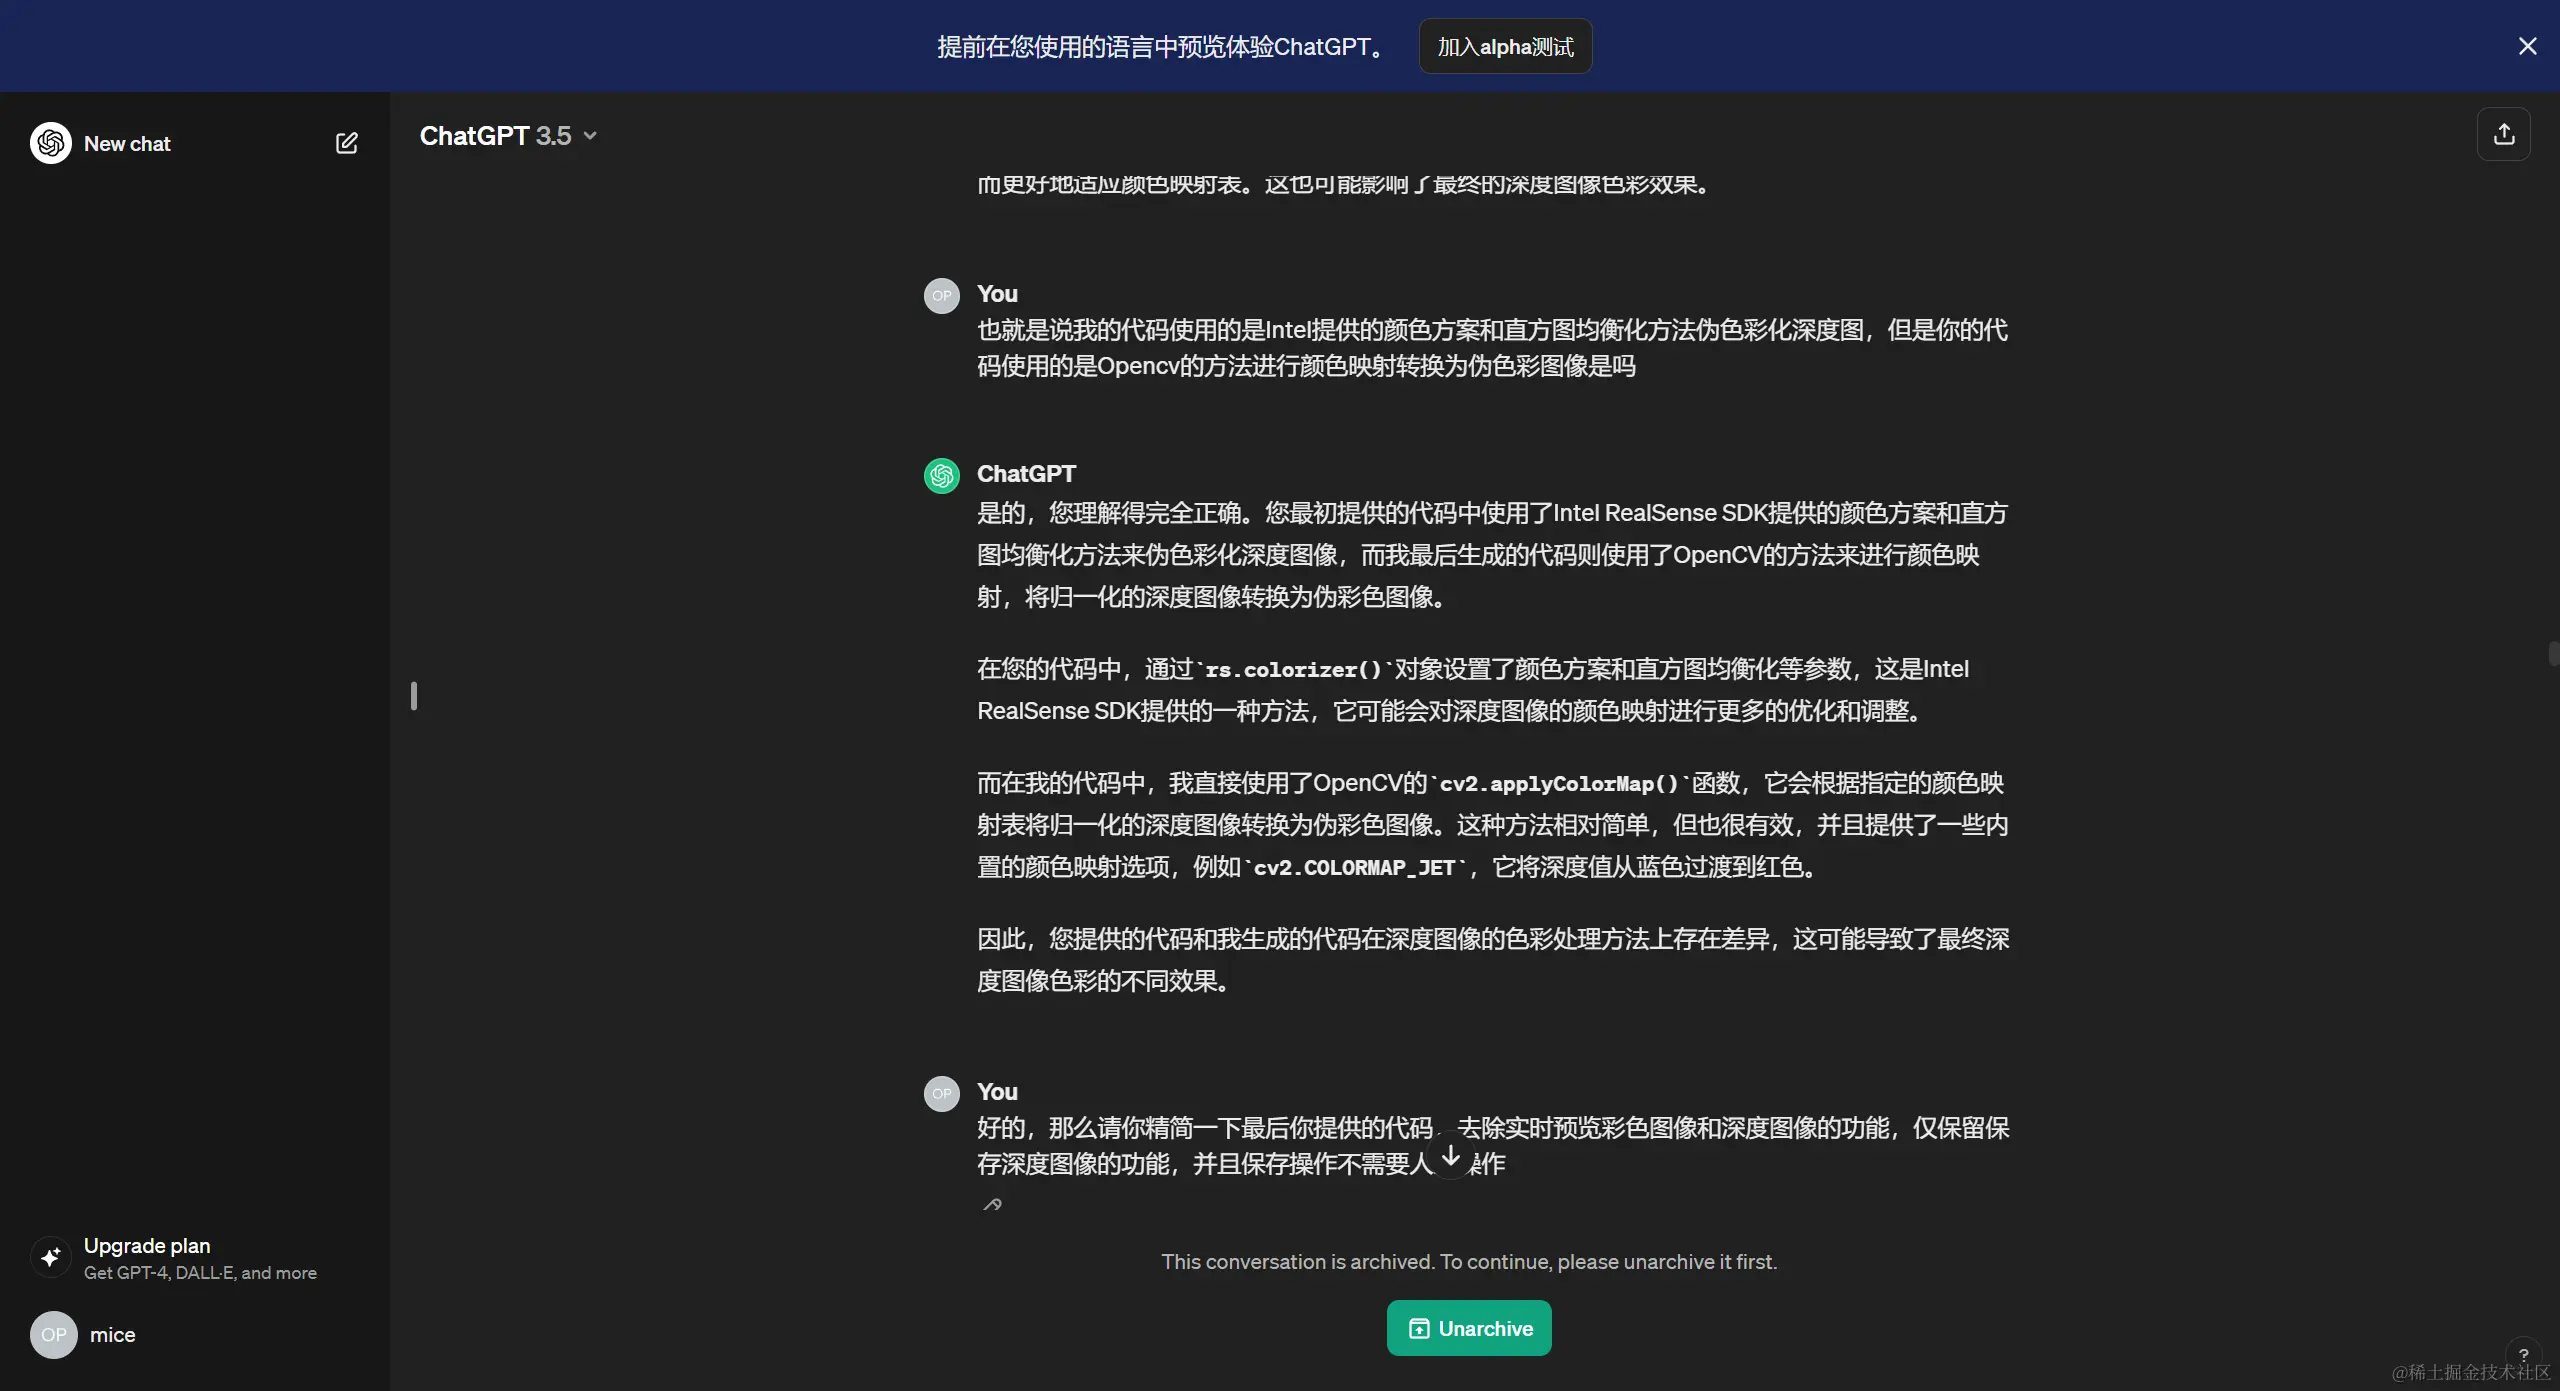2560x1391 pixels.
Task: Click the OP avatar beside the first You message
Action: (941, 296)
